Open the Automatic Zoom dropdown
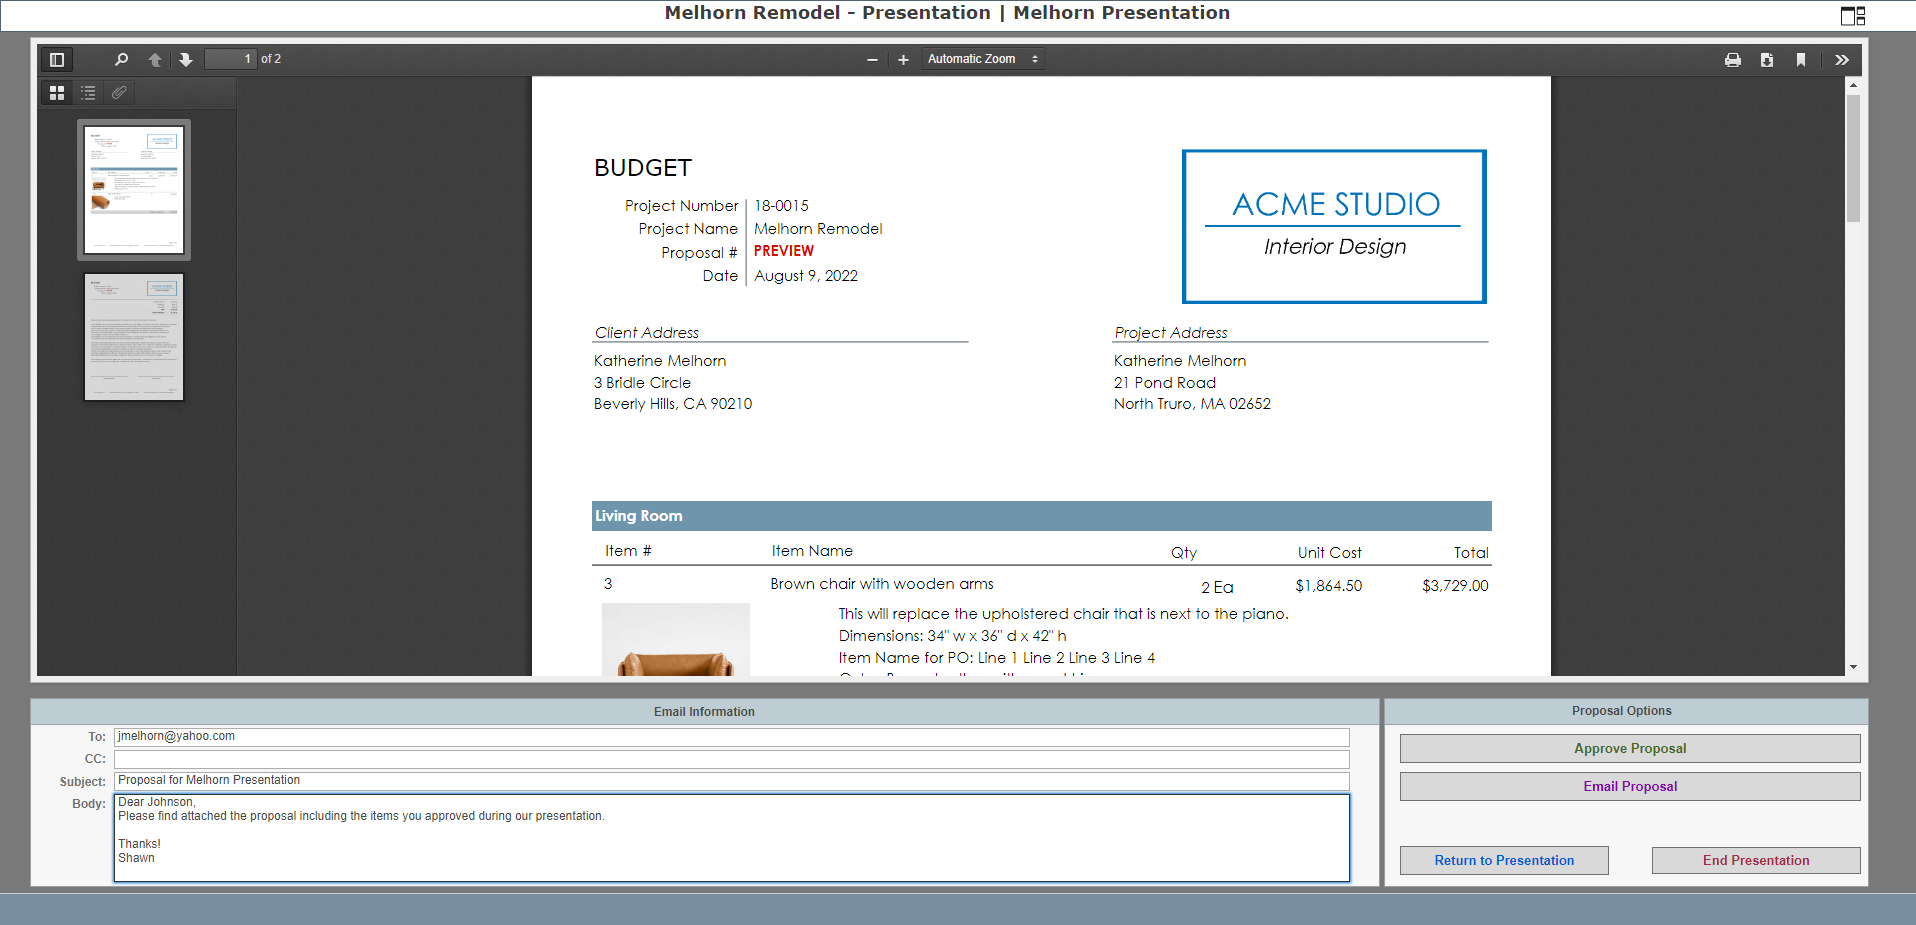This screenshot has height=925, width=1916. click(x=983, y=59)
